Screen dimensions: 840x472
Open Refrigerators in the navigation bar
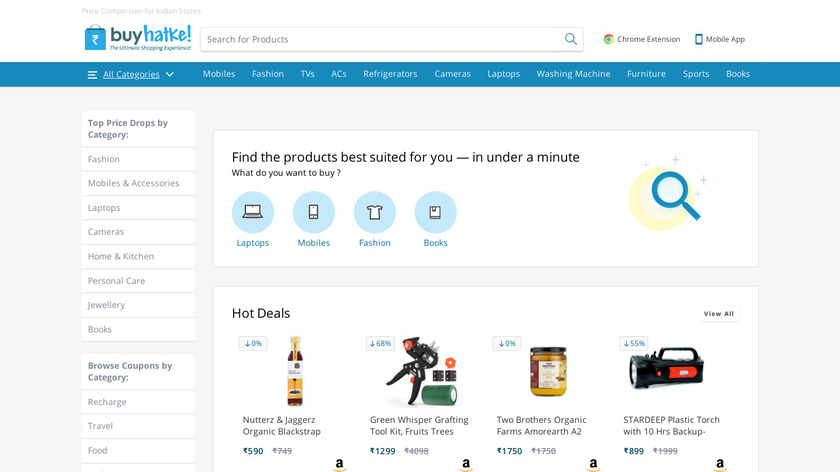[390, 74]
